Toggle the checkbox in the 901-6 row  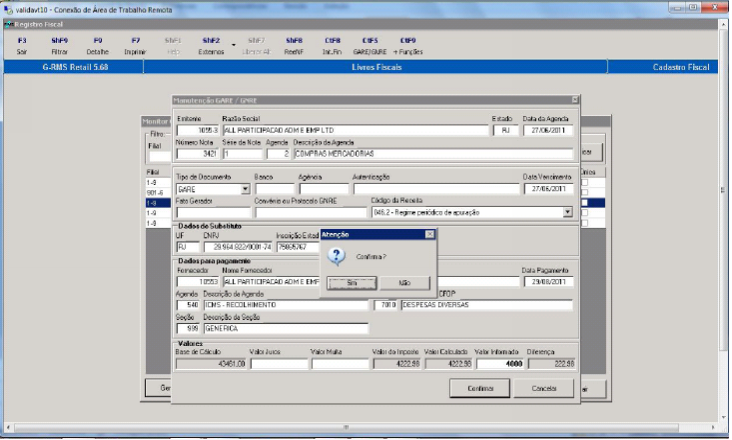(x=584, y=192)
